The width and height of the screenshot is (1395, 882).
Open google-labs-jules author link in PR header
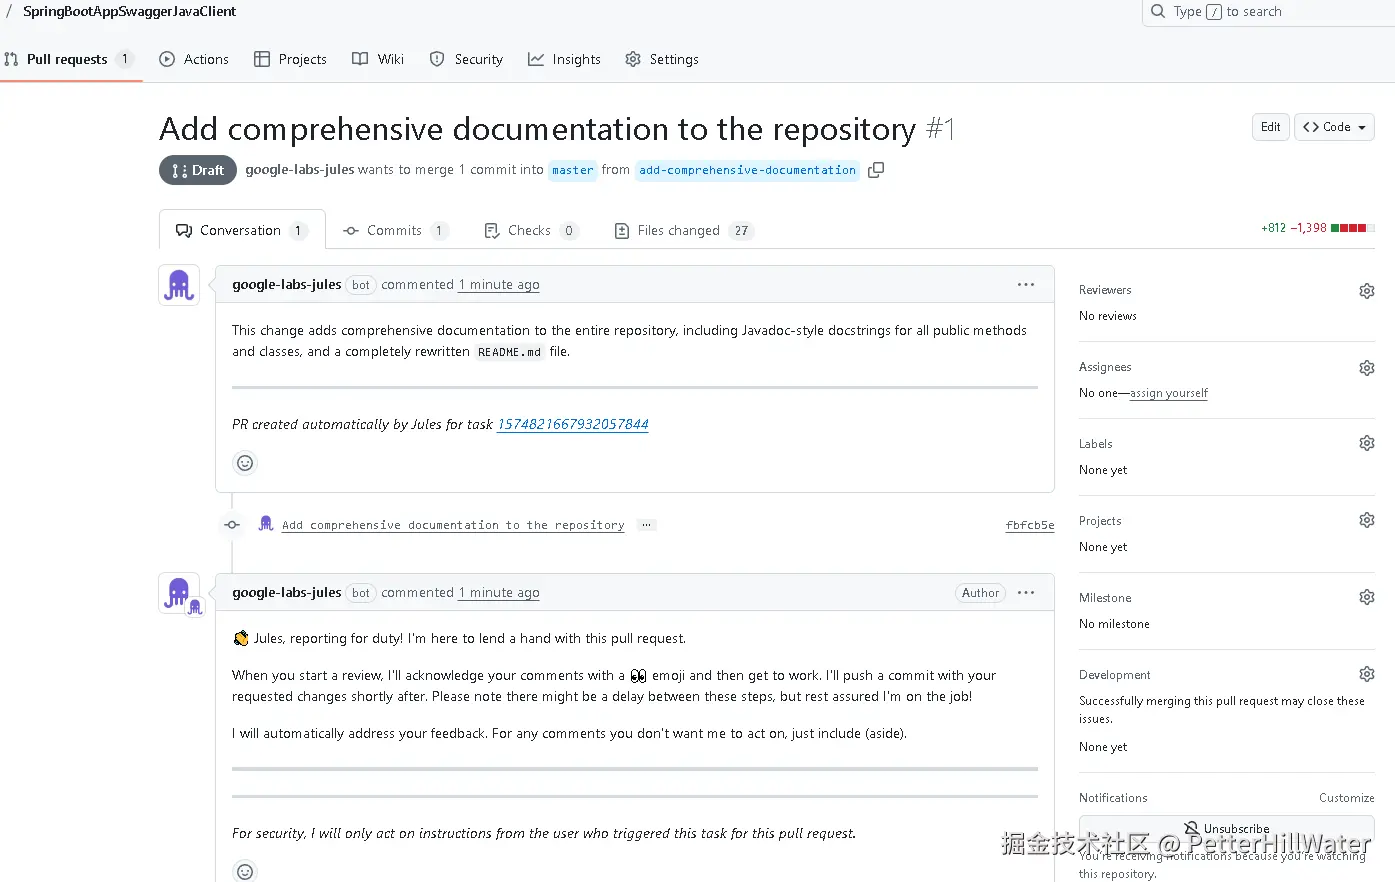[300, 170]
